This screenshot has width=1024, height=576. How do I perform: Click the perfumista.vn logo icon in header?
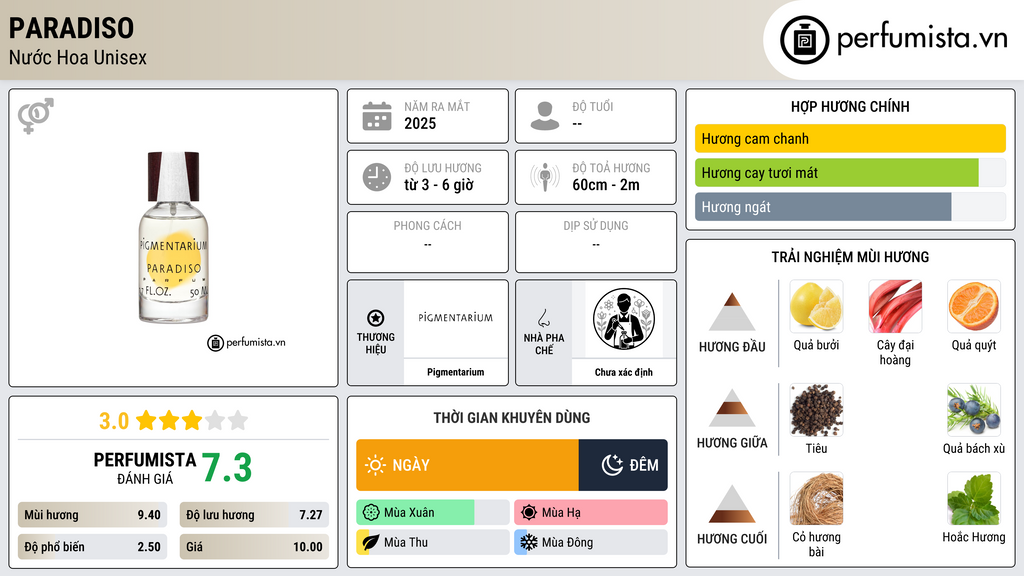point(804,40)
